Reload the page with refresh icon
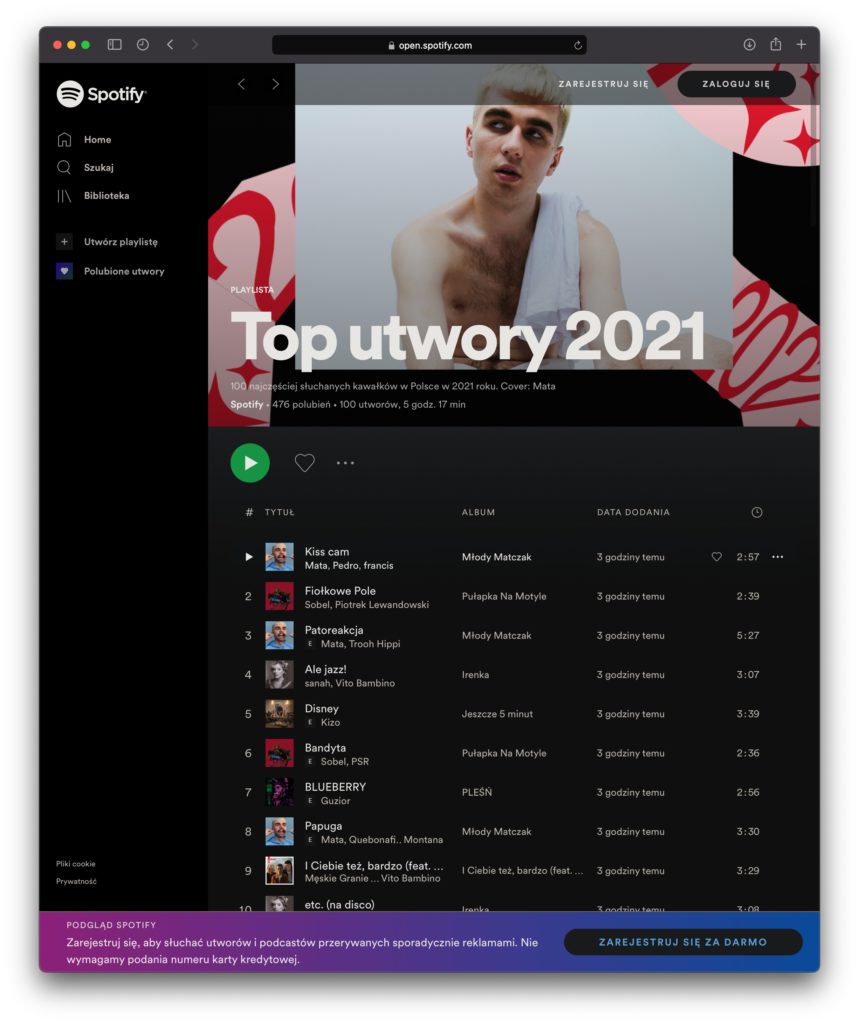The height and width of the screenshot is (1024, 859). (x=577, y=45)
